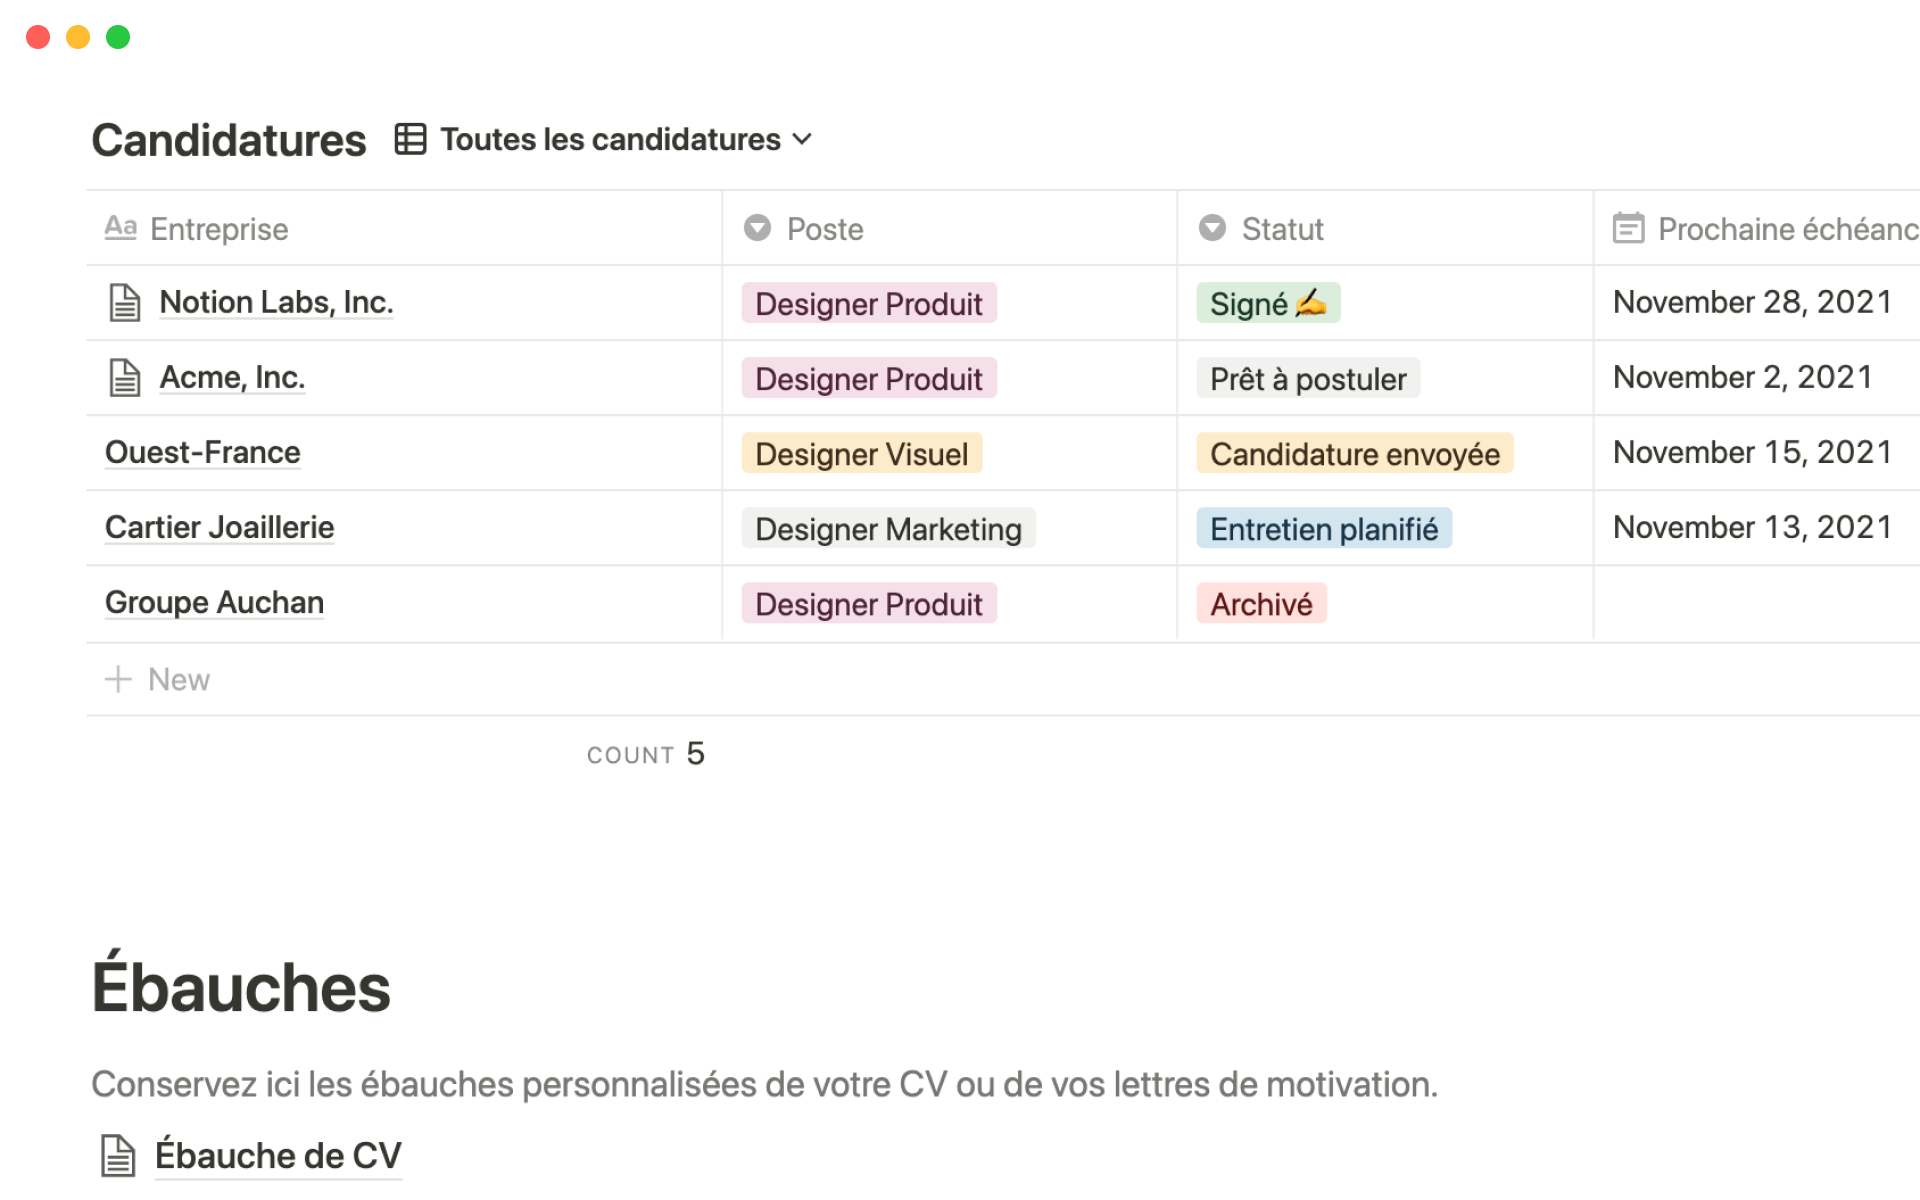
Task: Click the Designer Visuel pink-orange tag
Action: pos(861,453)
